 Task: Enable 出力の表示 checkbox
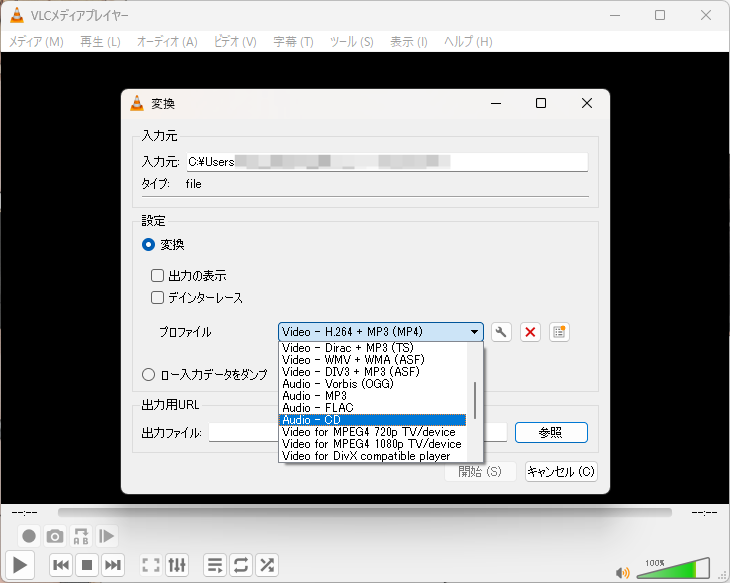click(x=157, y=276)
